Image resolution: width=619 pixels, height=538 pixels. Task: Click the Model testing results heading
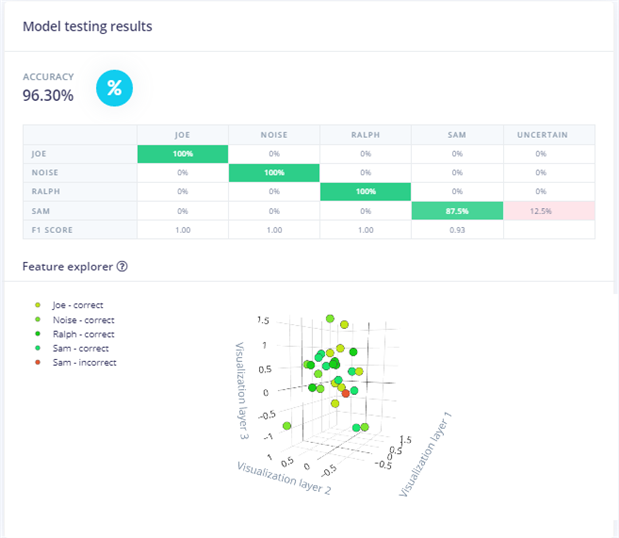tap(88, 26)
